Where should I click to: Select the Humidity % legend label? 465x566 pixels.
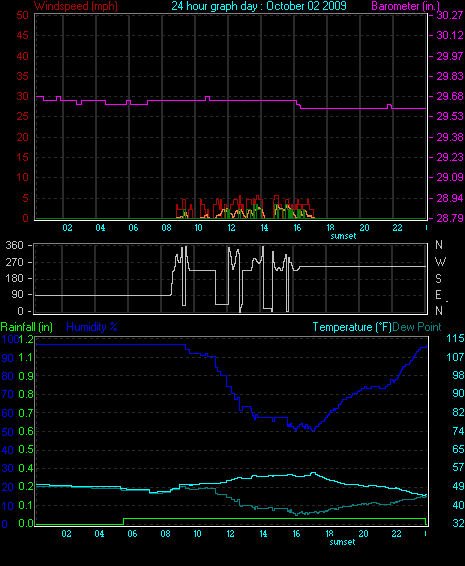pos(92,327)
